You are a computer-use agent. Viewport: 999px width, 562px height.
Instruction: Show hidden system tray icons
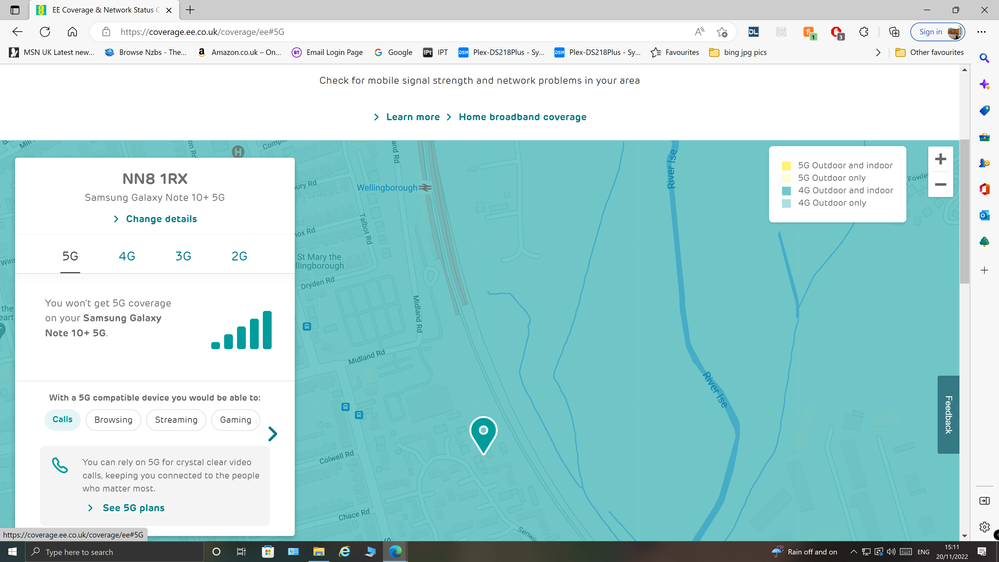tap(853, 552)
